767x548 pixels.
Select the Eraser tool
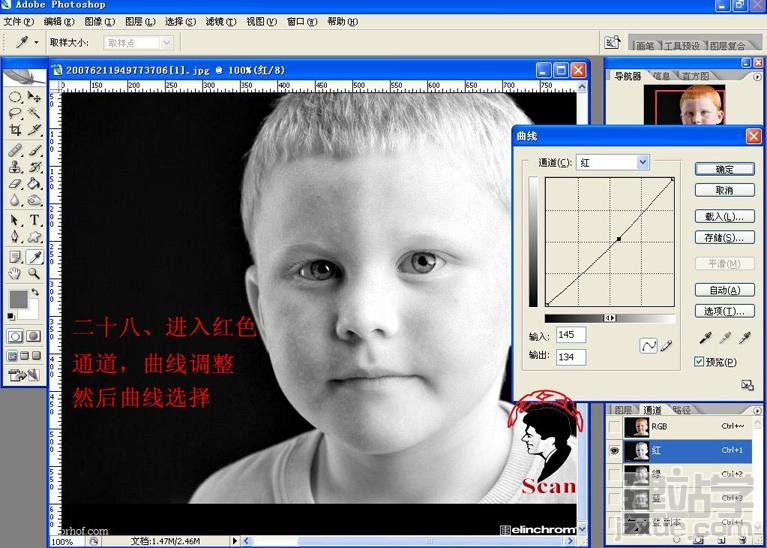pyautogui.click(x=15, y=184)
